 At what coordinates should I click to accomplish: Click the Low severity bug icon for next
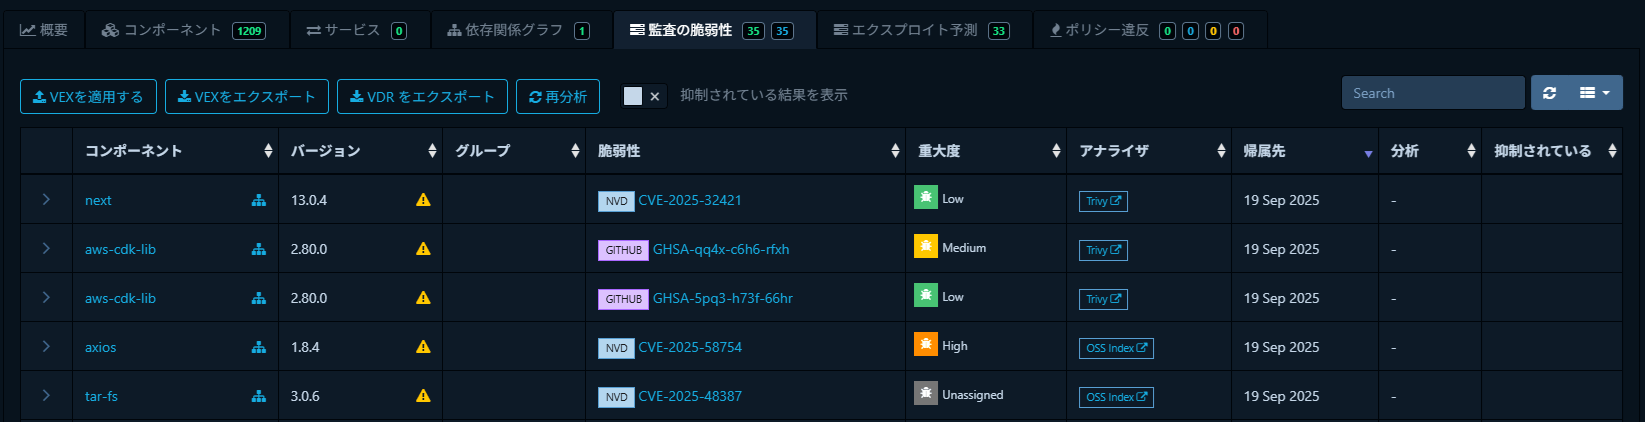(x=925, y=197)
